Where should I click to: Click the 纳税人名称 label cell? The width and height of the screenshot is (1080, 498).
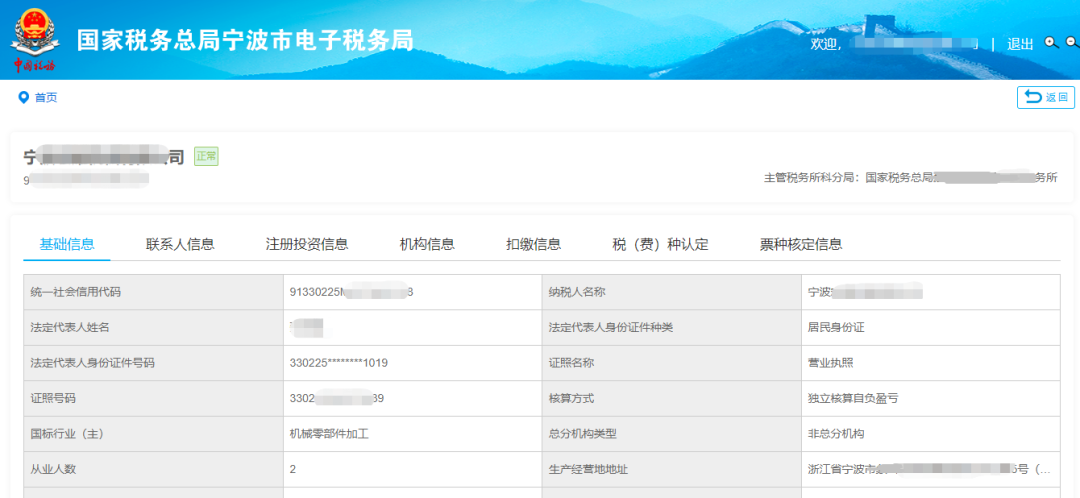(672, 292)
